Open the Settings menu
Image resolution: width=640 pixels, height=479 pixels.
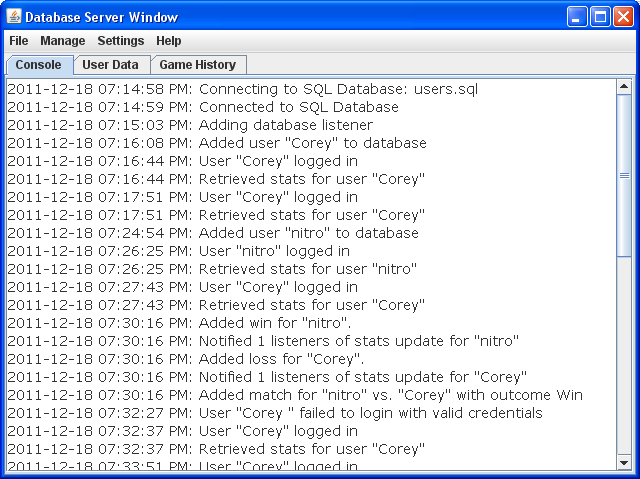[120, 41]
